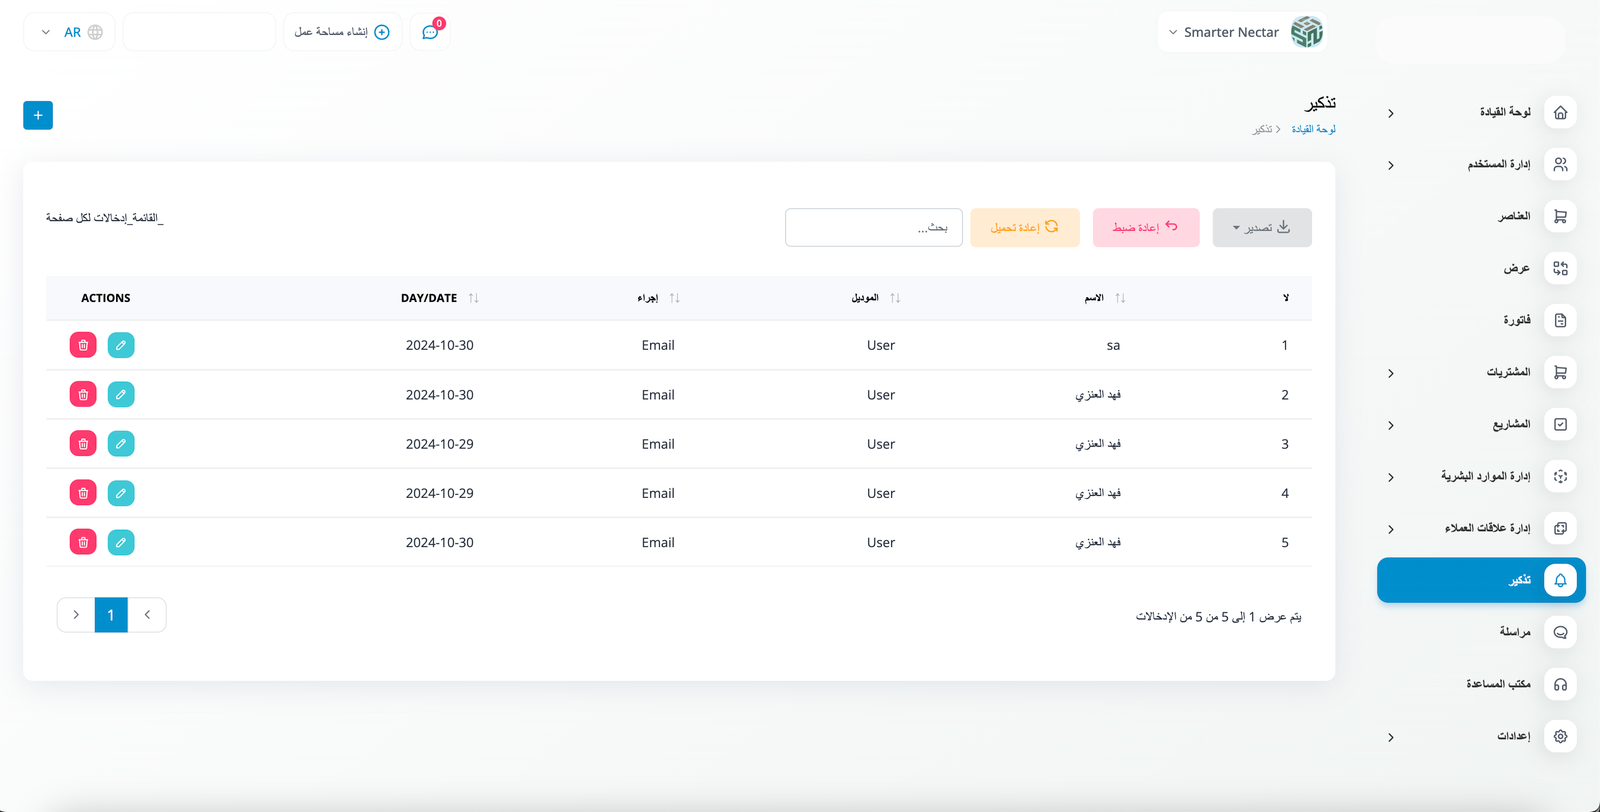Screen dimensions: 1600x812
Task: Select العناصر from the sidebar menu
Action: pyautogui.click(x=1513, y=217)
